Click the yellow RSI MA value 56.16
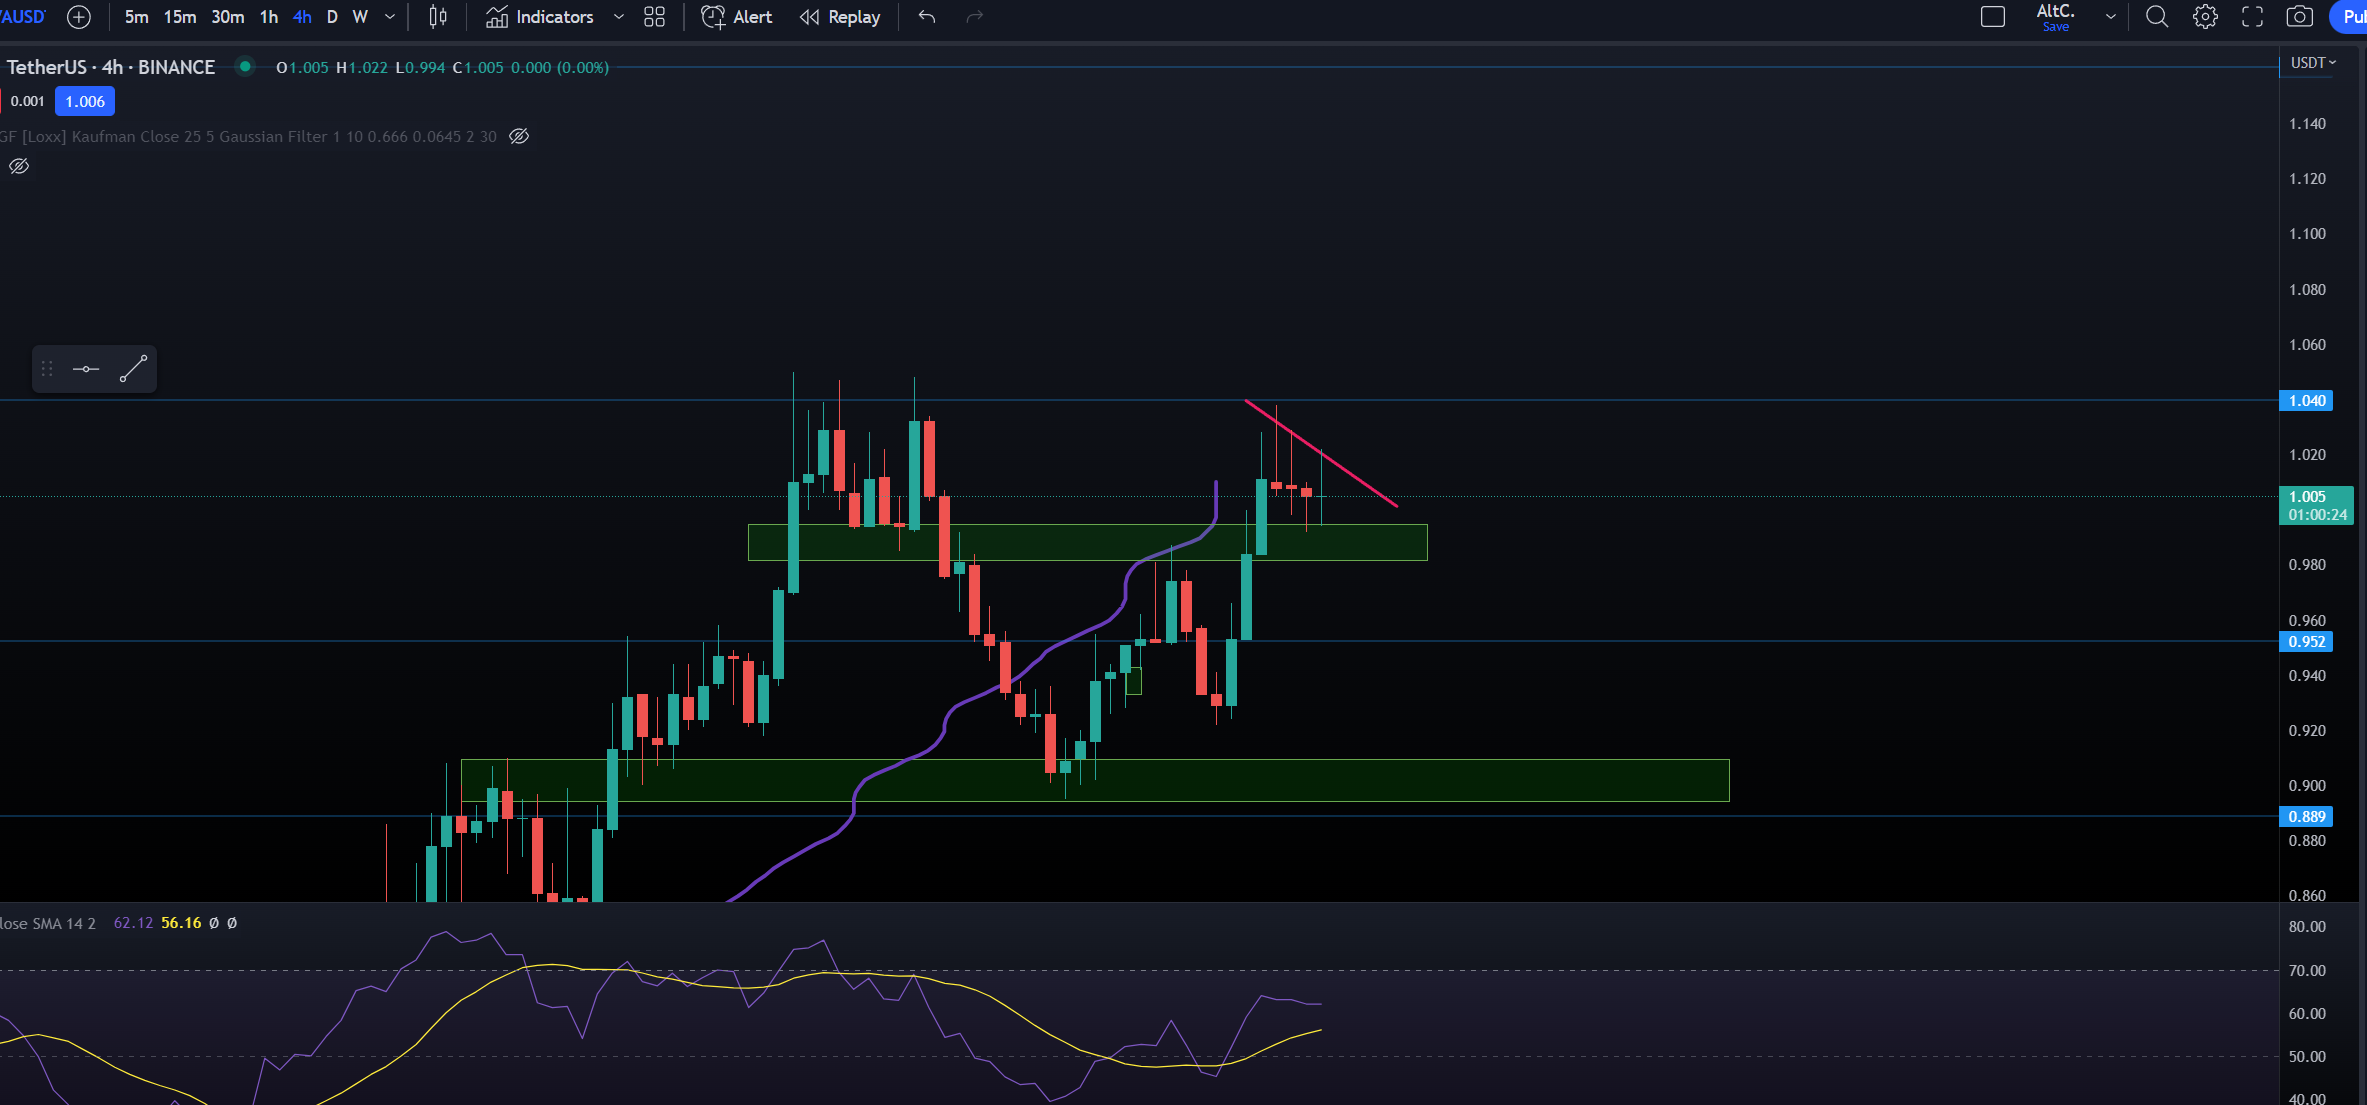Viewport: 2367px width, 1105px height. click(181, 923)
